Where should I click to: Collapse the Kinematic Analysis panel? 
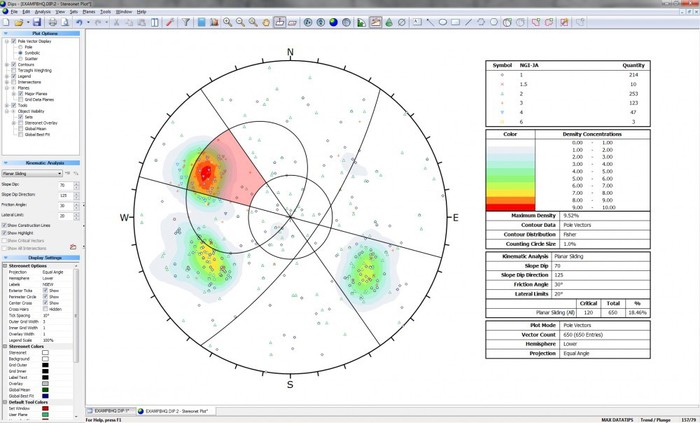click(x=5, y=162)
